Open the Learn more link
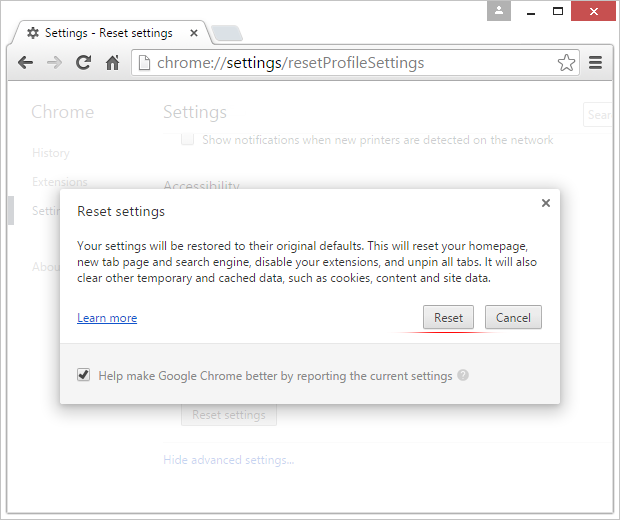This screenshot has height=520, width=620. click(x=107, y=318)
